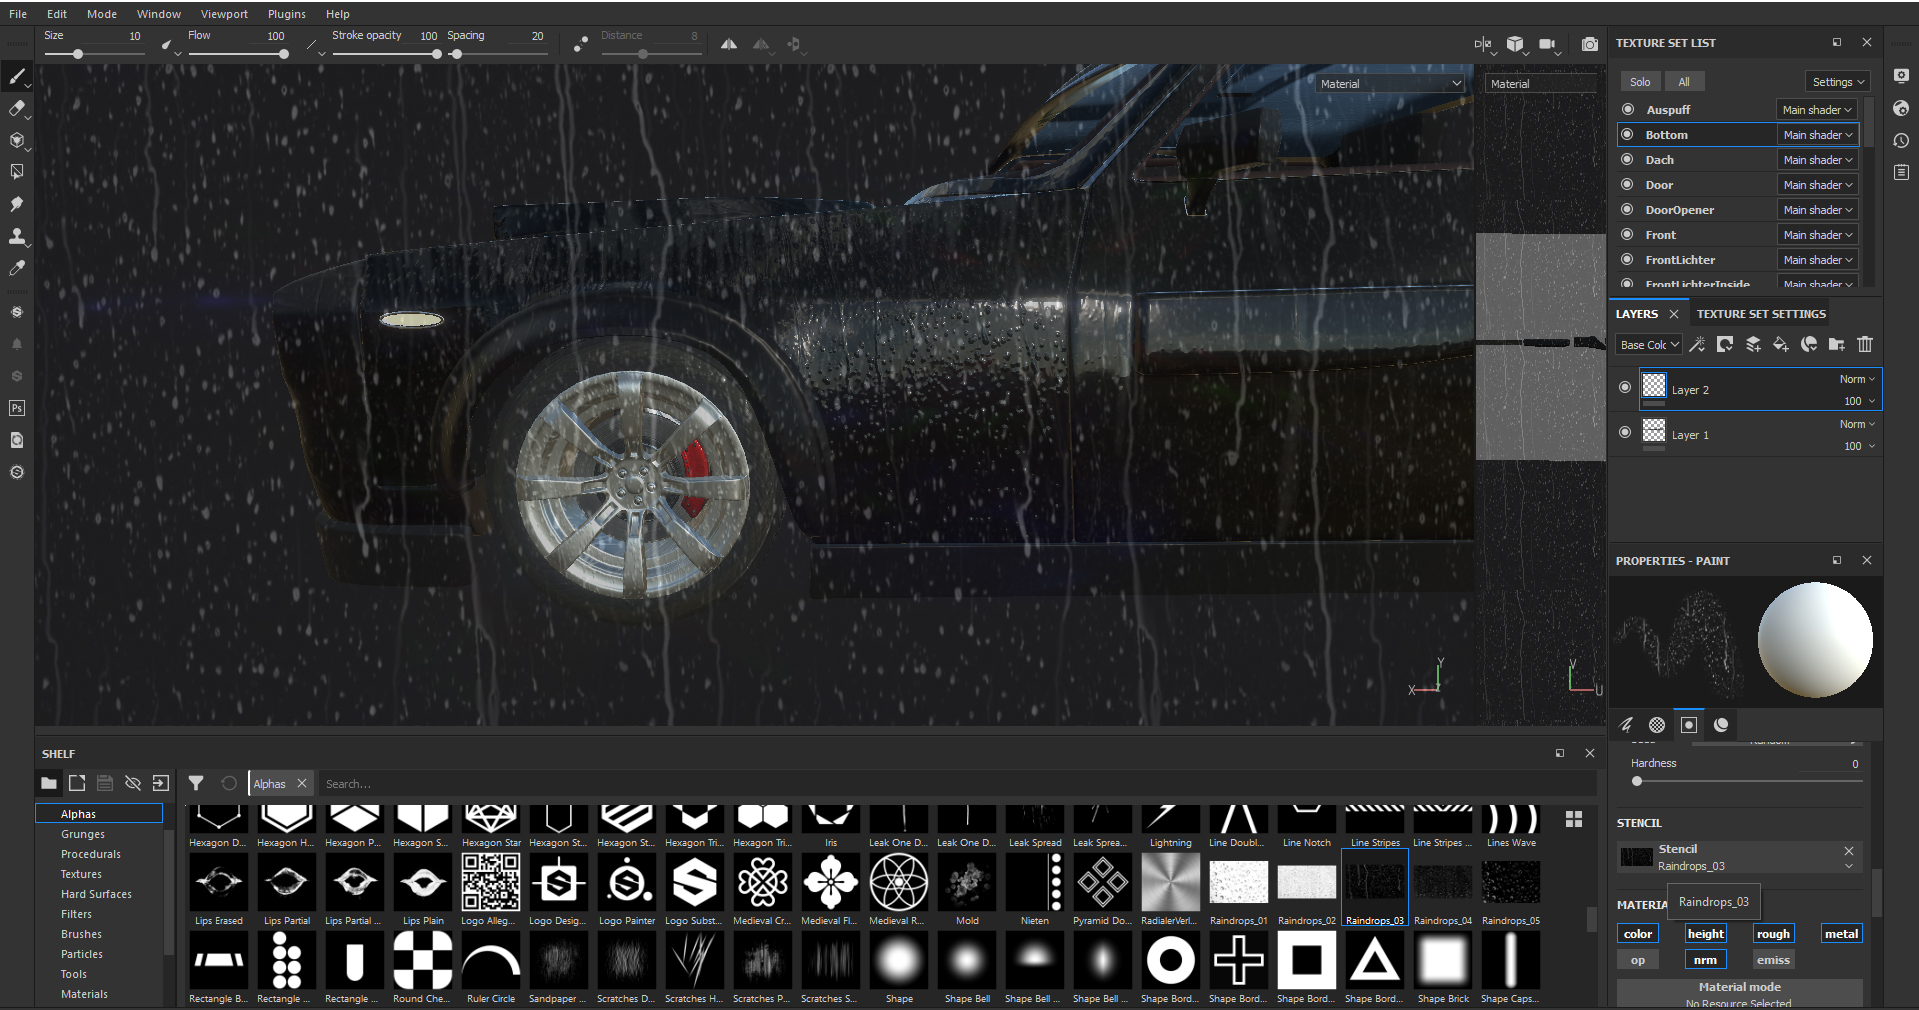Hide Layer 2
This screenshot has height=1010, width=1919.
point(1625,387)
